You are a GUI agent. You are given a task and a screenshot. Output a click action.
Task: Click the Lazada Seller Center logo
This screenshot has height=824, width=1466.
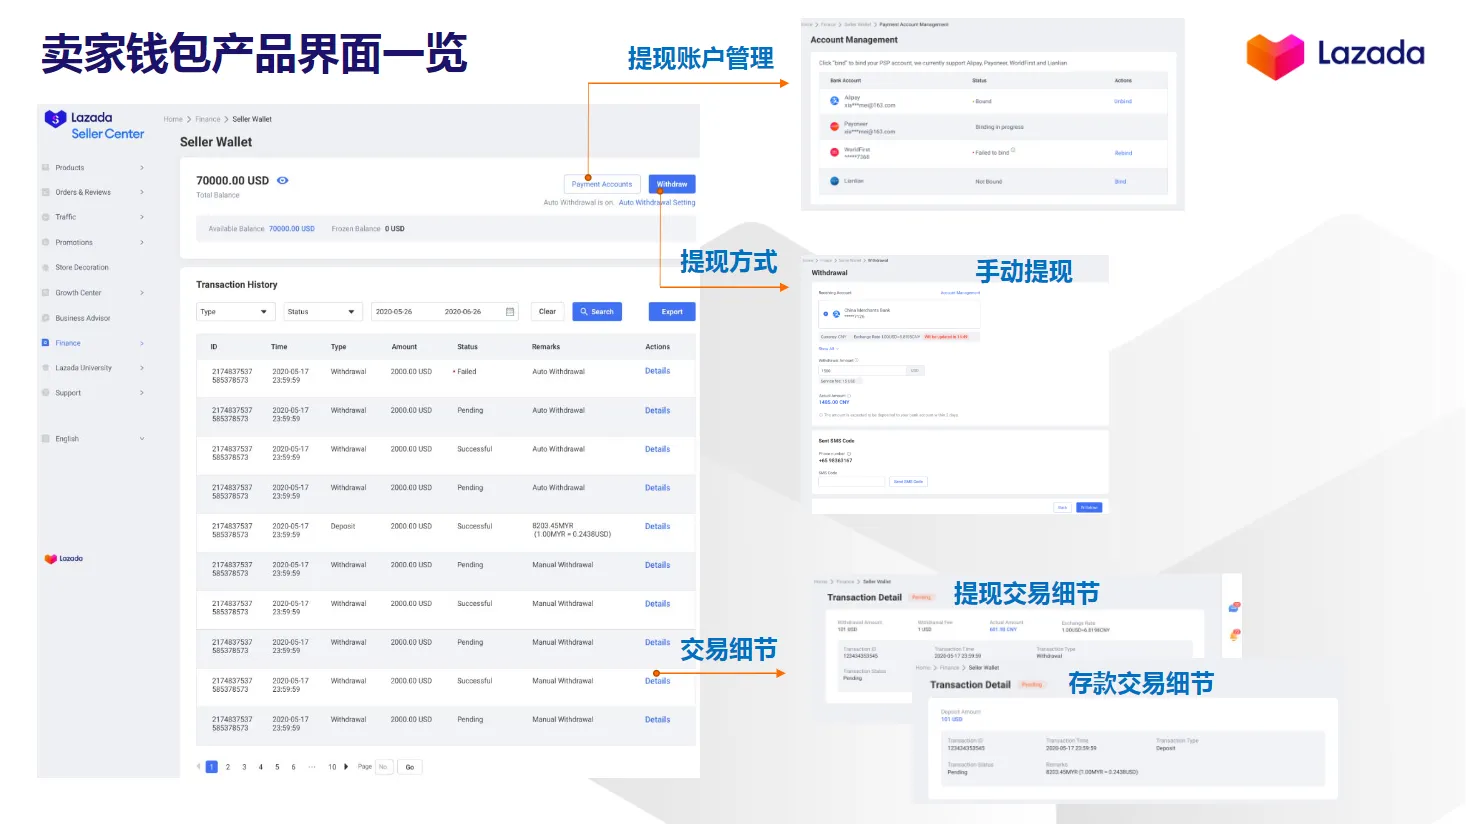93,123
